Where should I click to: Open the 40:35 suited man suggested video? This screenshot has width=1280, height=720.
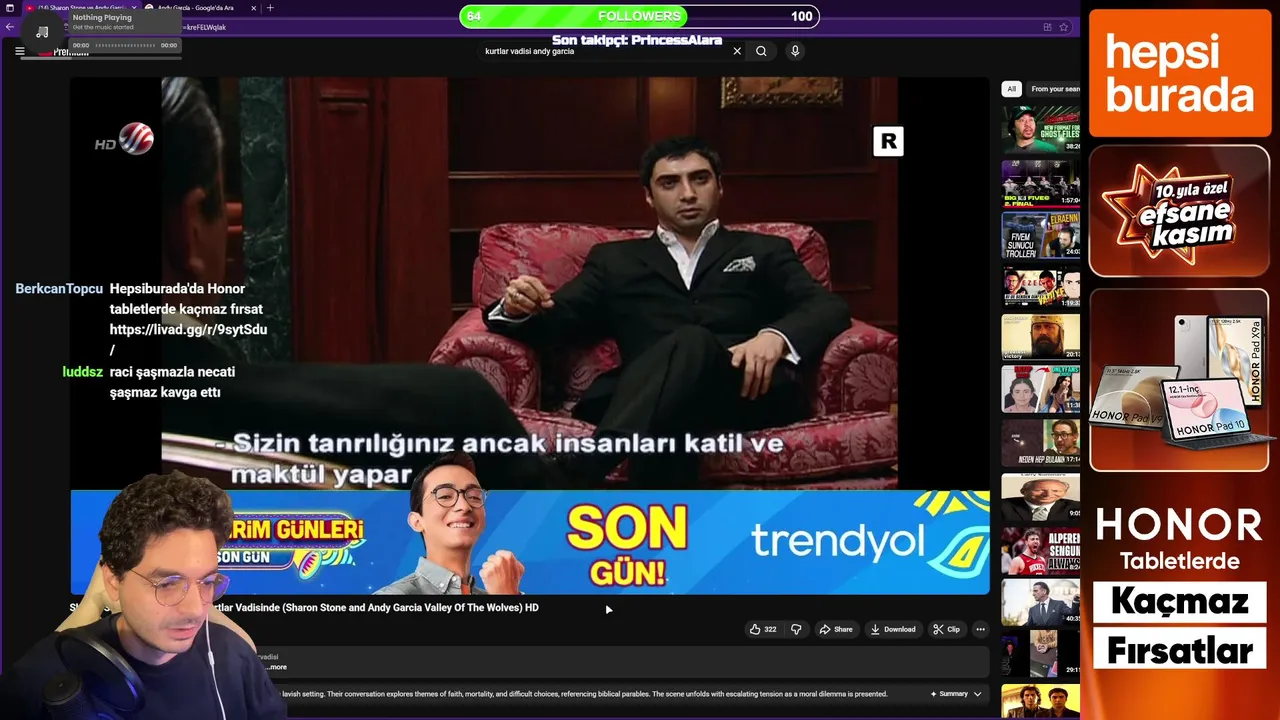coord(1041,602)
